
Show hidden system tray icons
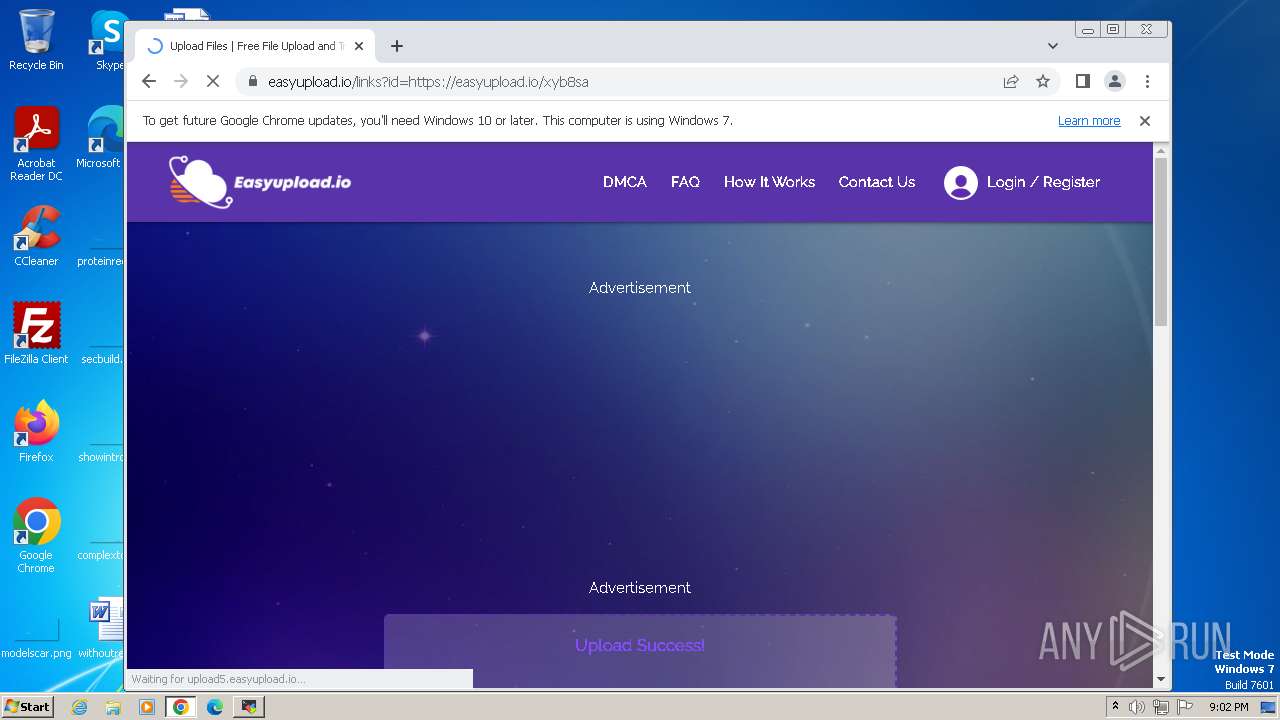tap(1115, 707)
